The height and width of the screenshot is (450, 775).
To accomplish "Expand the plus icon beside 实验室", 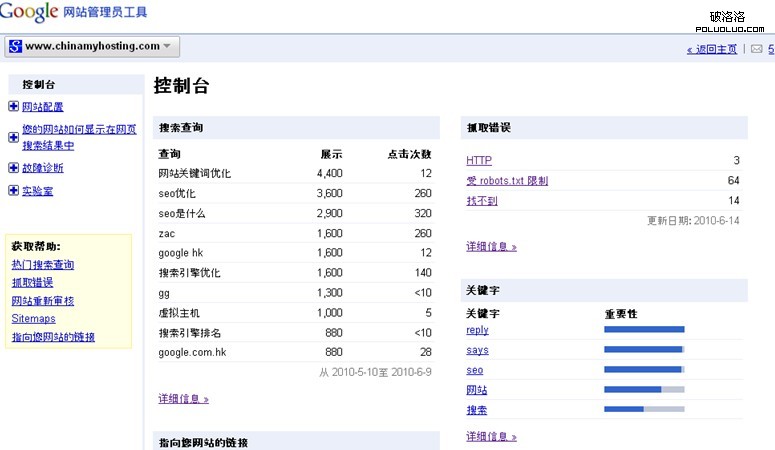I will point(13,191).
